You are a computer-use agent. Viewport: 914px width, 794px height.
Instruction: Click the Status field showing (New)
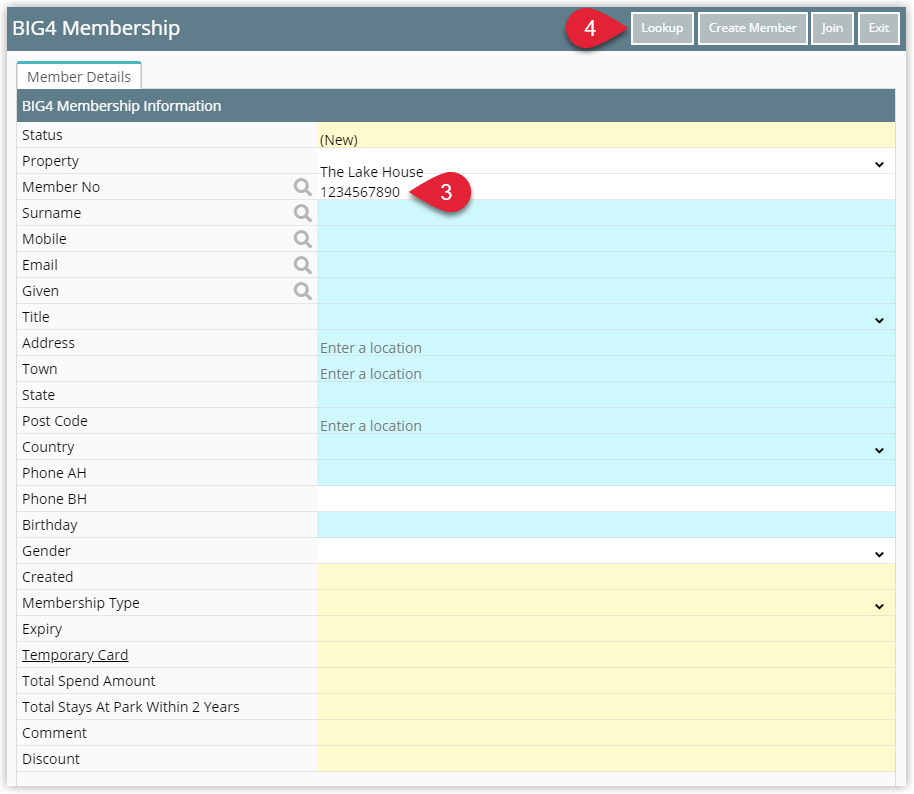(606, 135)
